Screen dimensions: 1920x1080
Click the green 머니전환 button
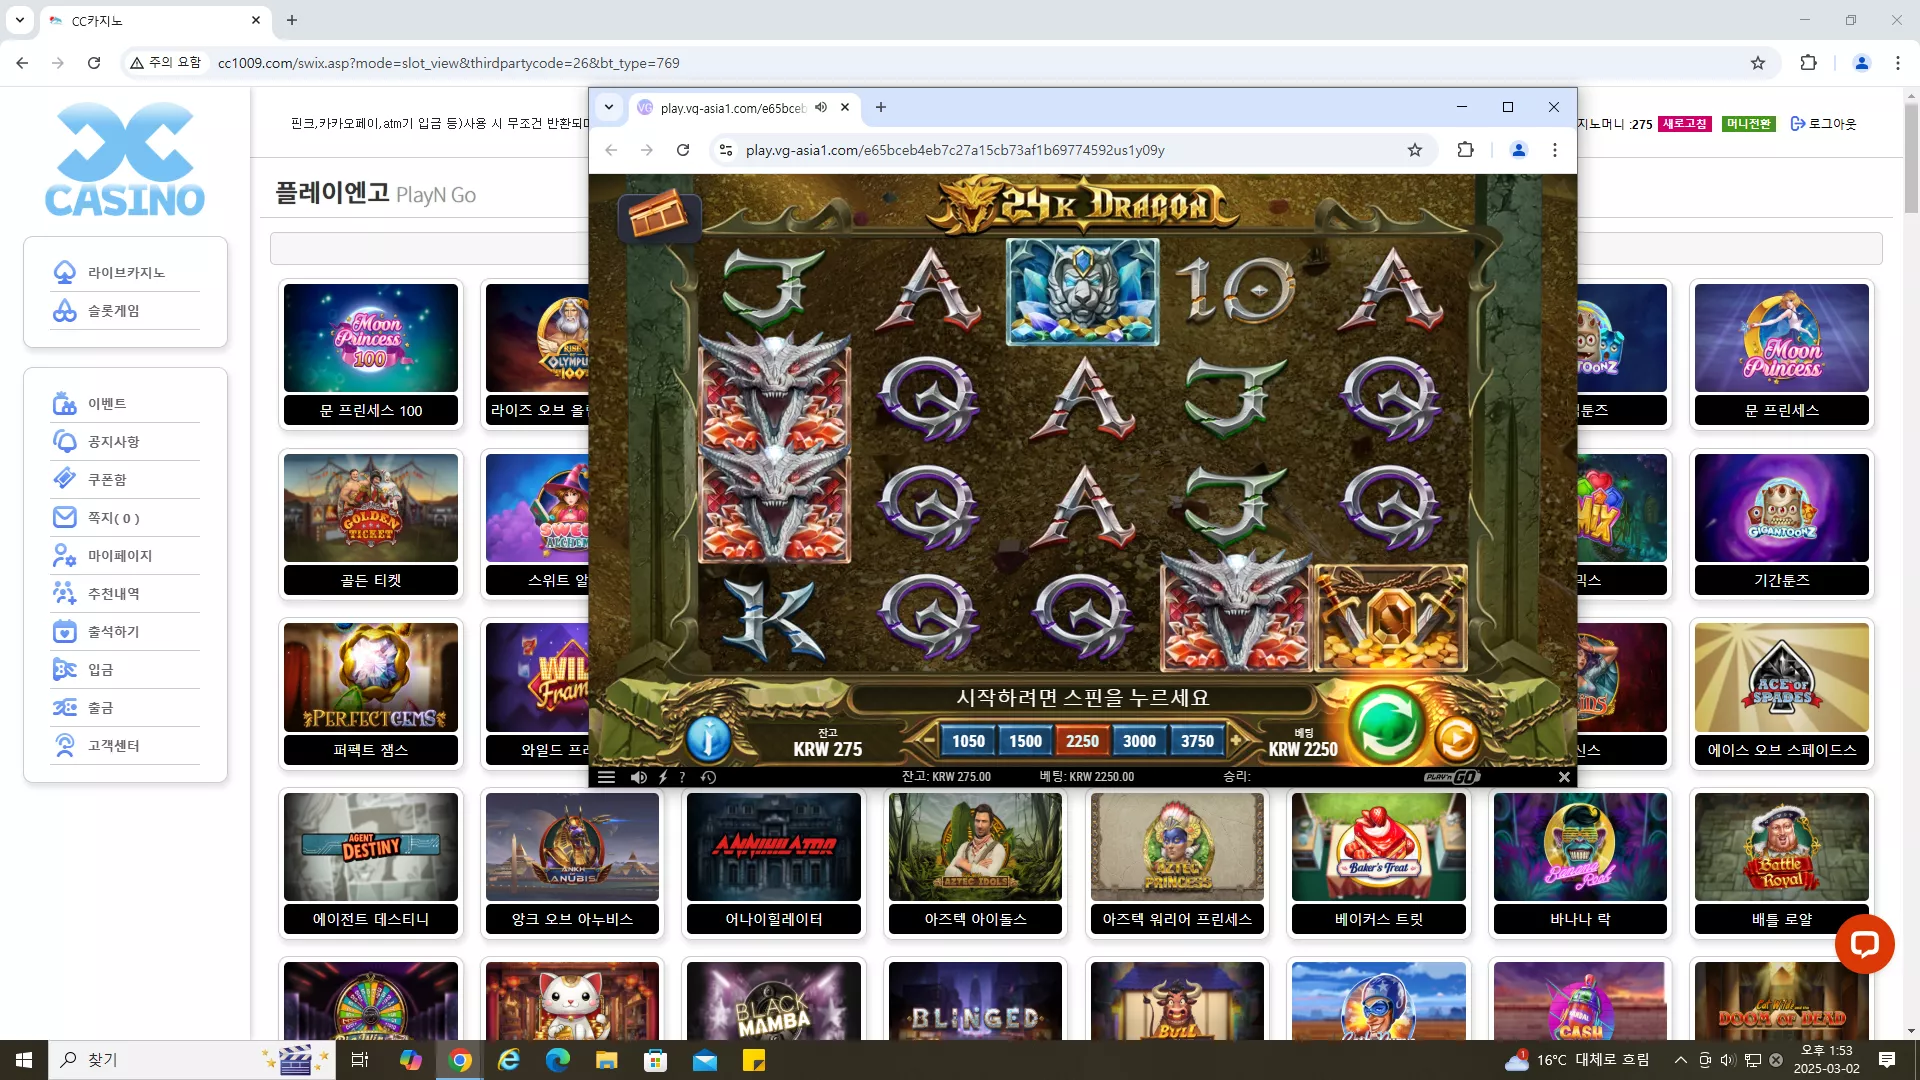click(x=1749, y=124)
